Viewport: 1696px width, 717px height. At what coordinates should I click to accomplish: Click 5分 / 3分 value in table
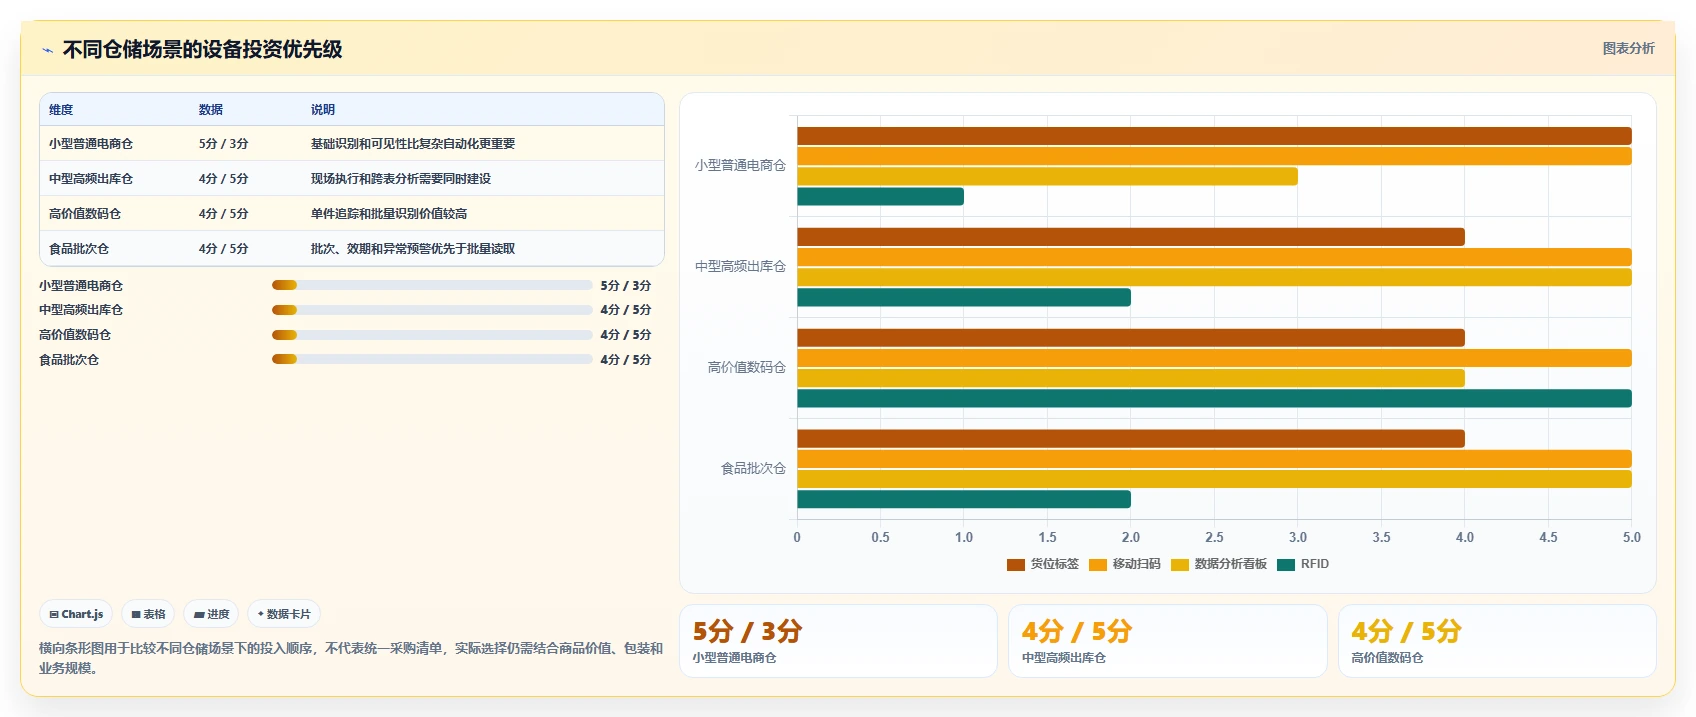pos(223,144)
